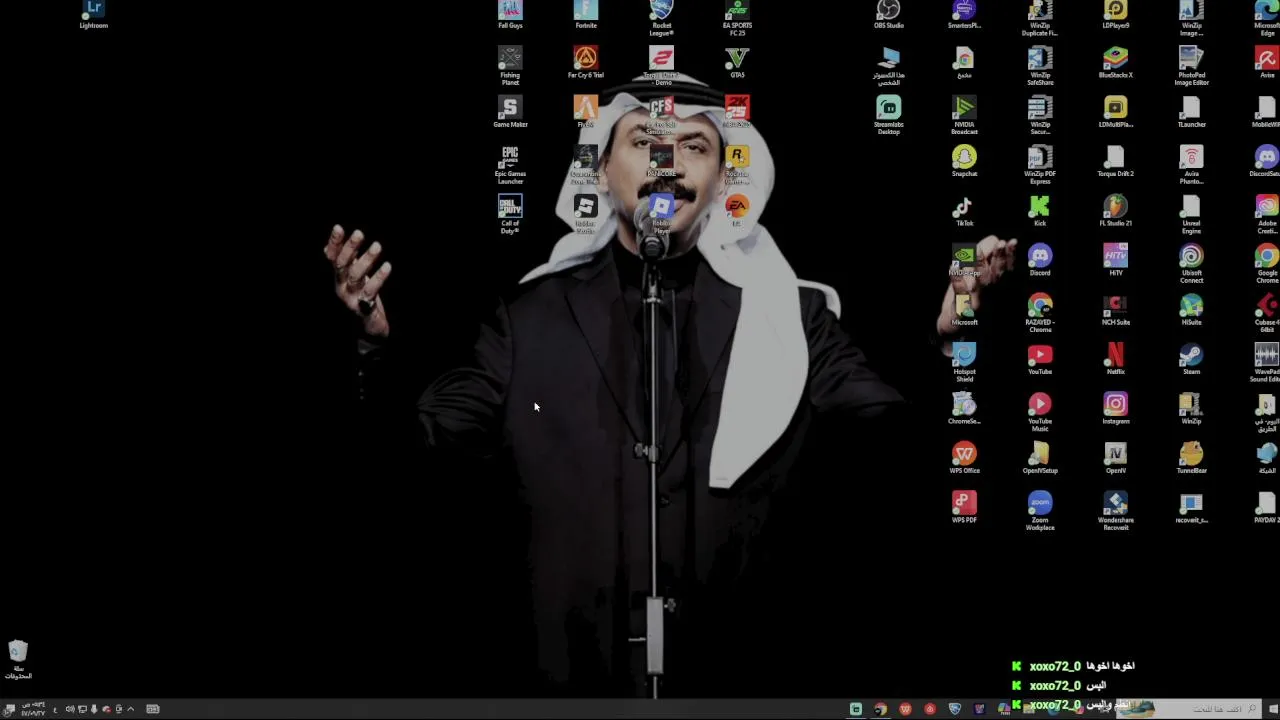Open the LDPlayer9 desktop icon

pos(1115,13)
